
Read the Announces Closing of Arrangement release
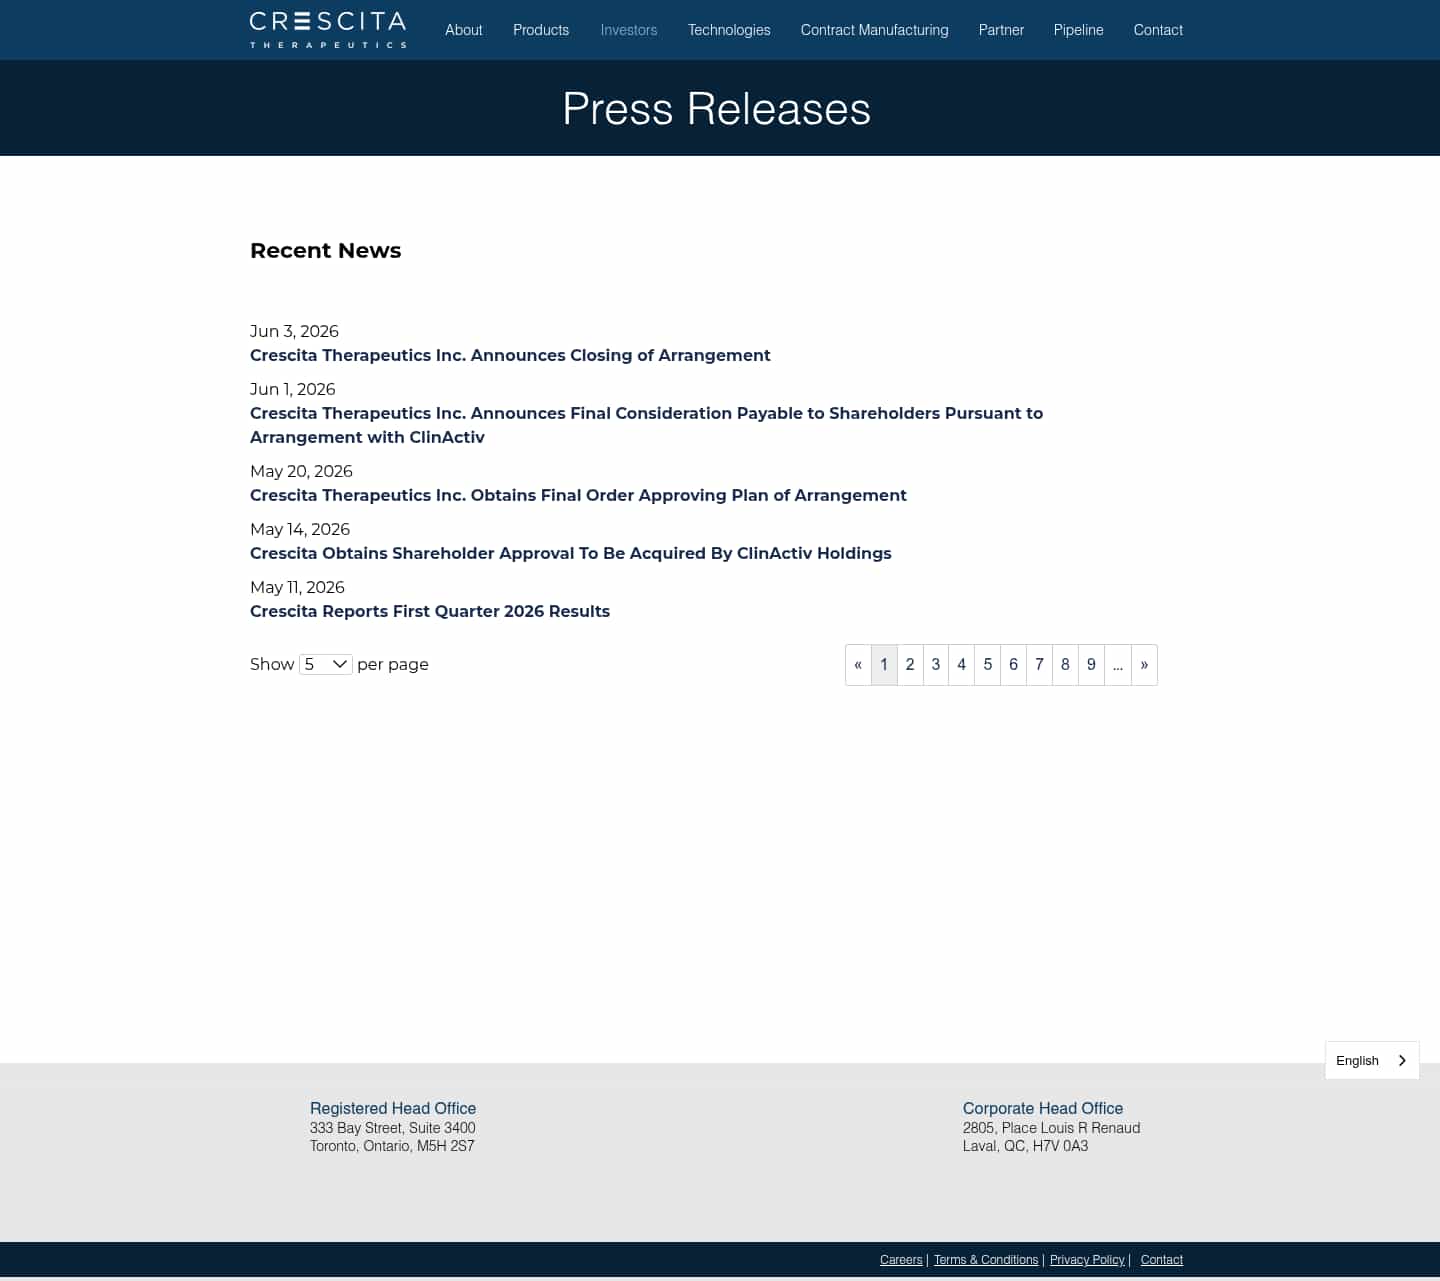tap(510, 355)
